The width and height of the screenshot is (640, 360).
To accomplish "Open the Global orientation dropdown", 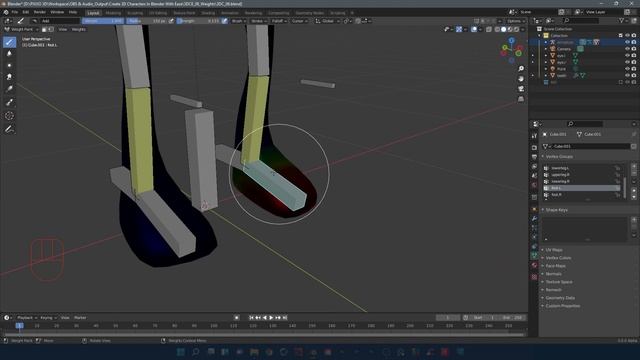I will [x=328, y=21].
